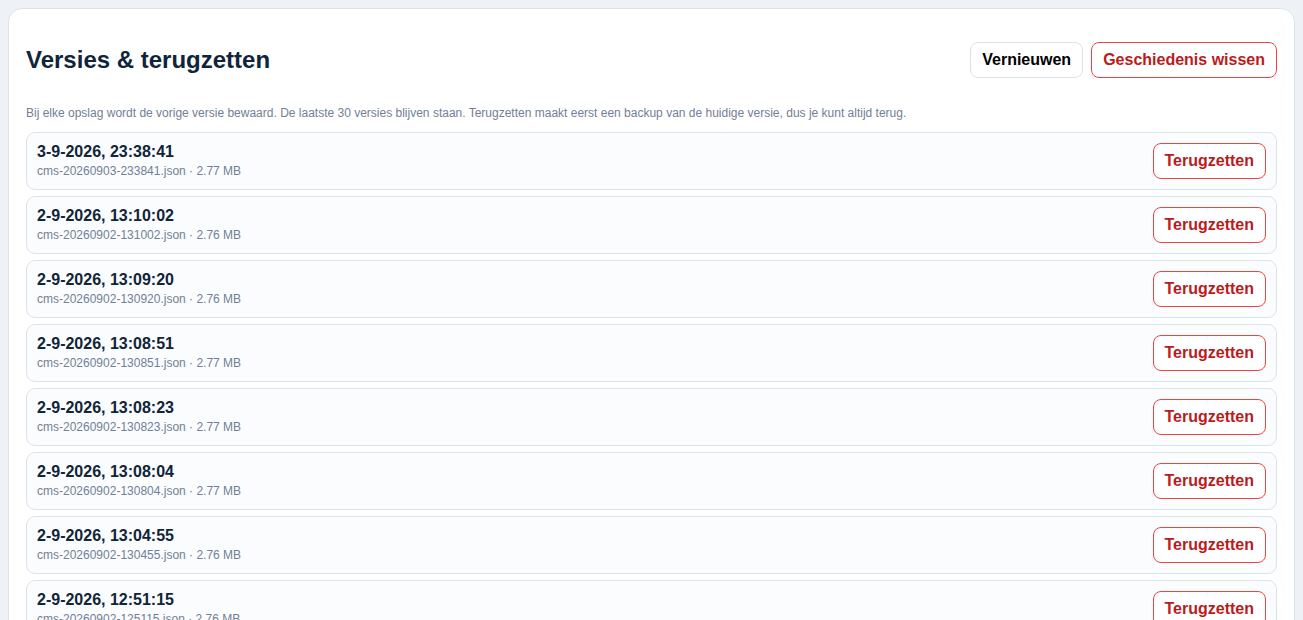The image size is (1303, 620).
Task: Click the Versies & terugzetten heading
Action: coord(148,60)
